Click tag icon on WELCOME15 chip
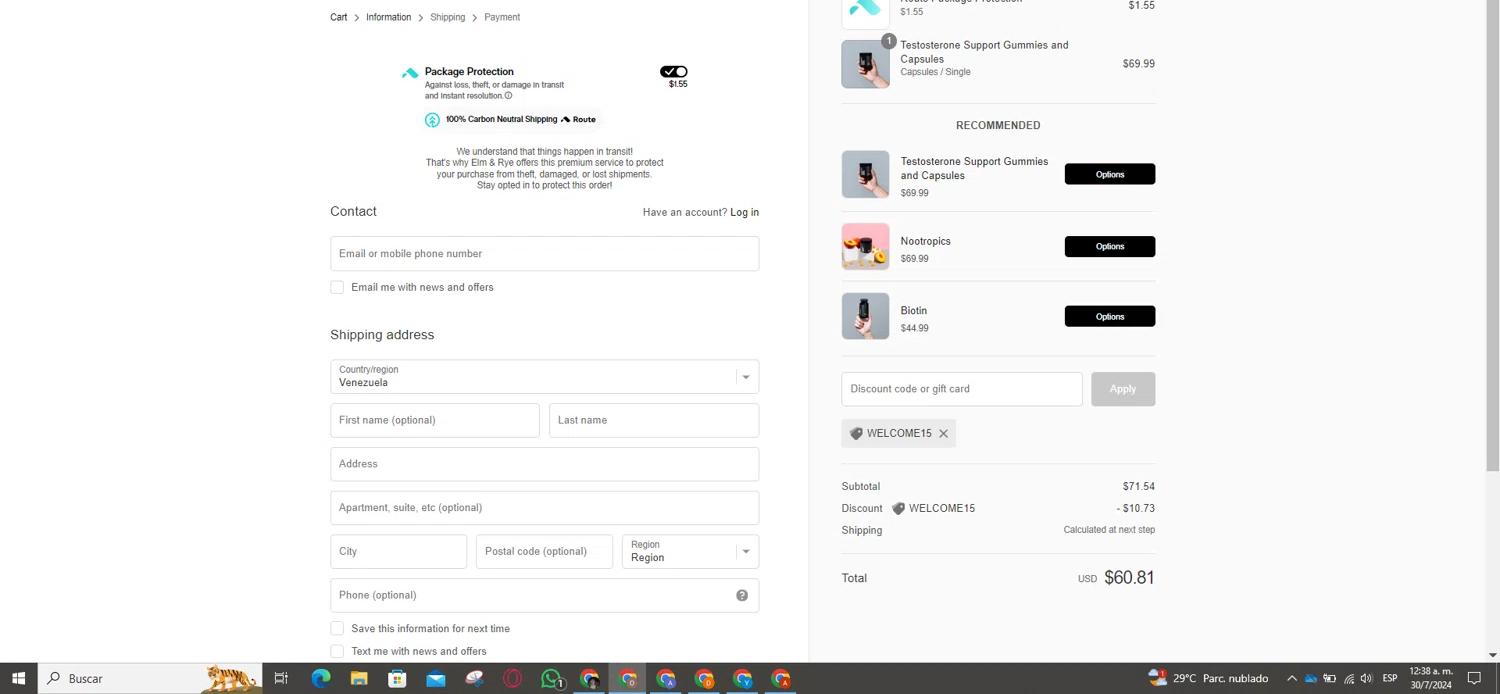Image resolution: width=1500 pixels, height=694 pixels. [x=856, y=434]
